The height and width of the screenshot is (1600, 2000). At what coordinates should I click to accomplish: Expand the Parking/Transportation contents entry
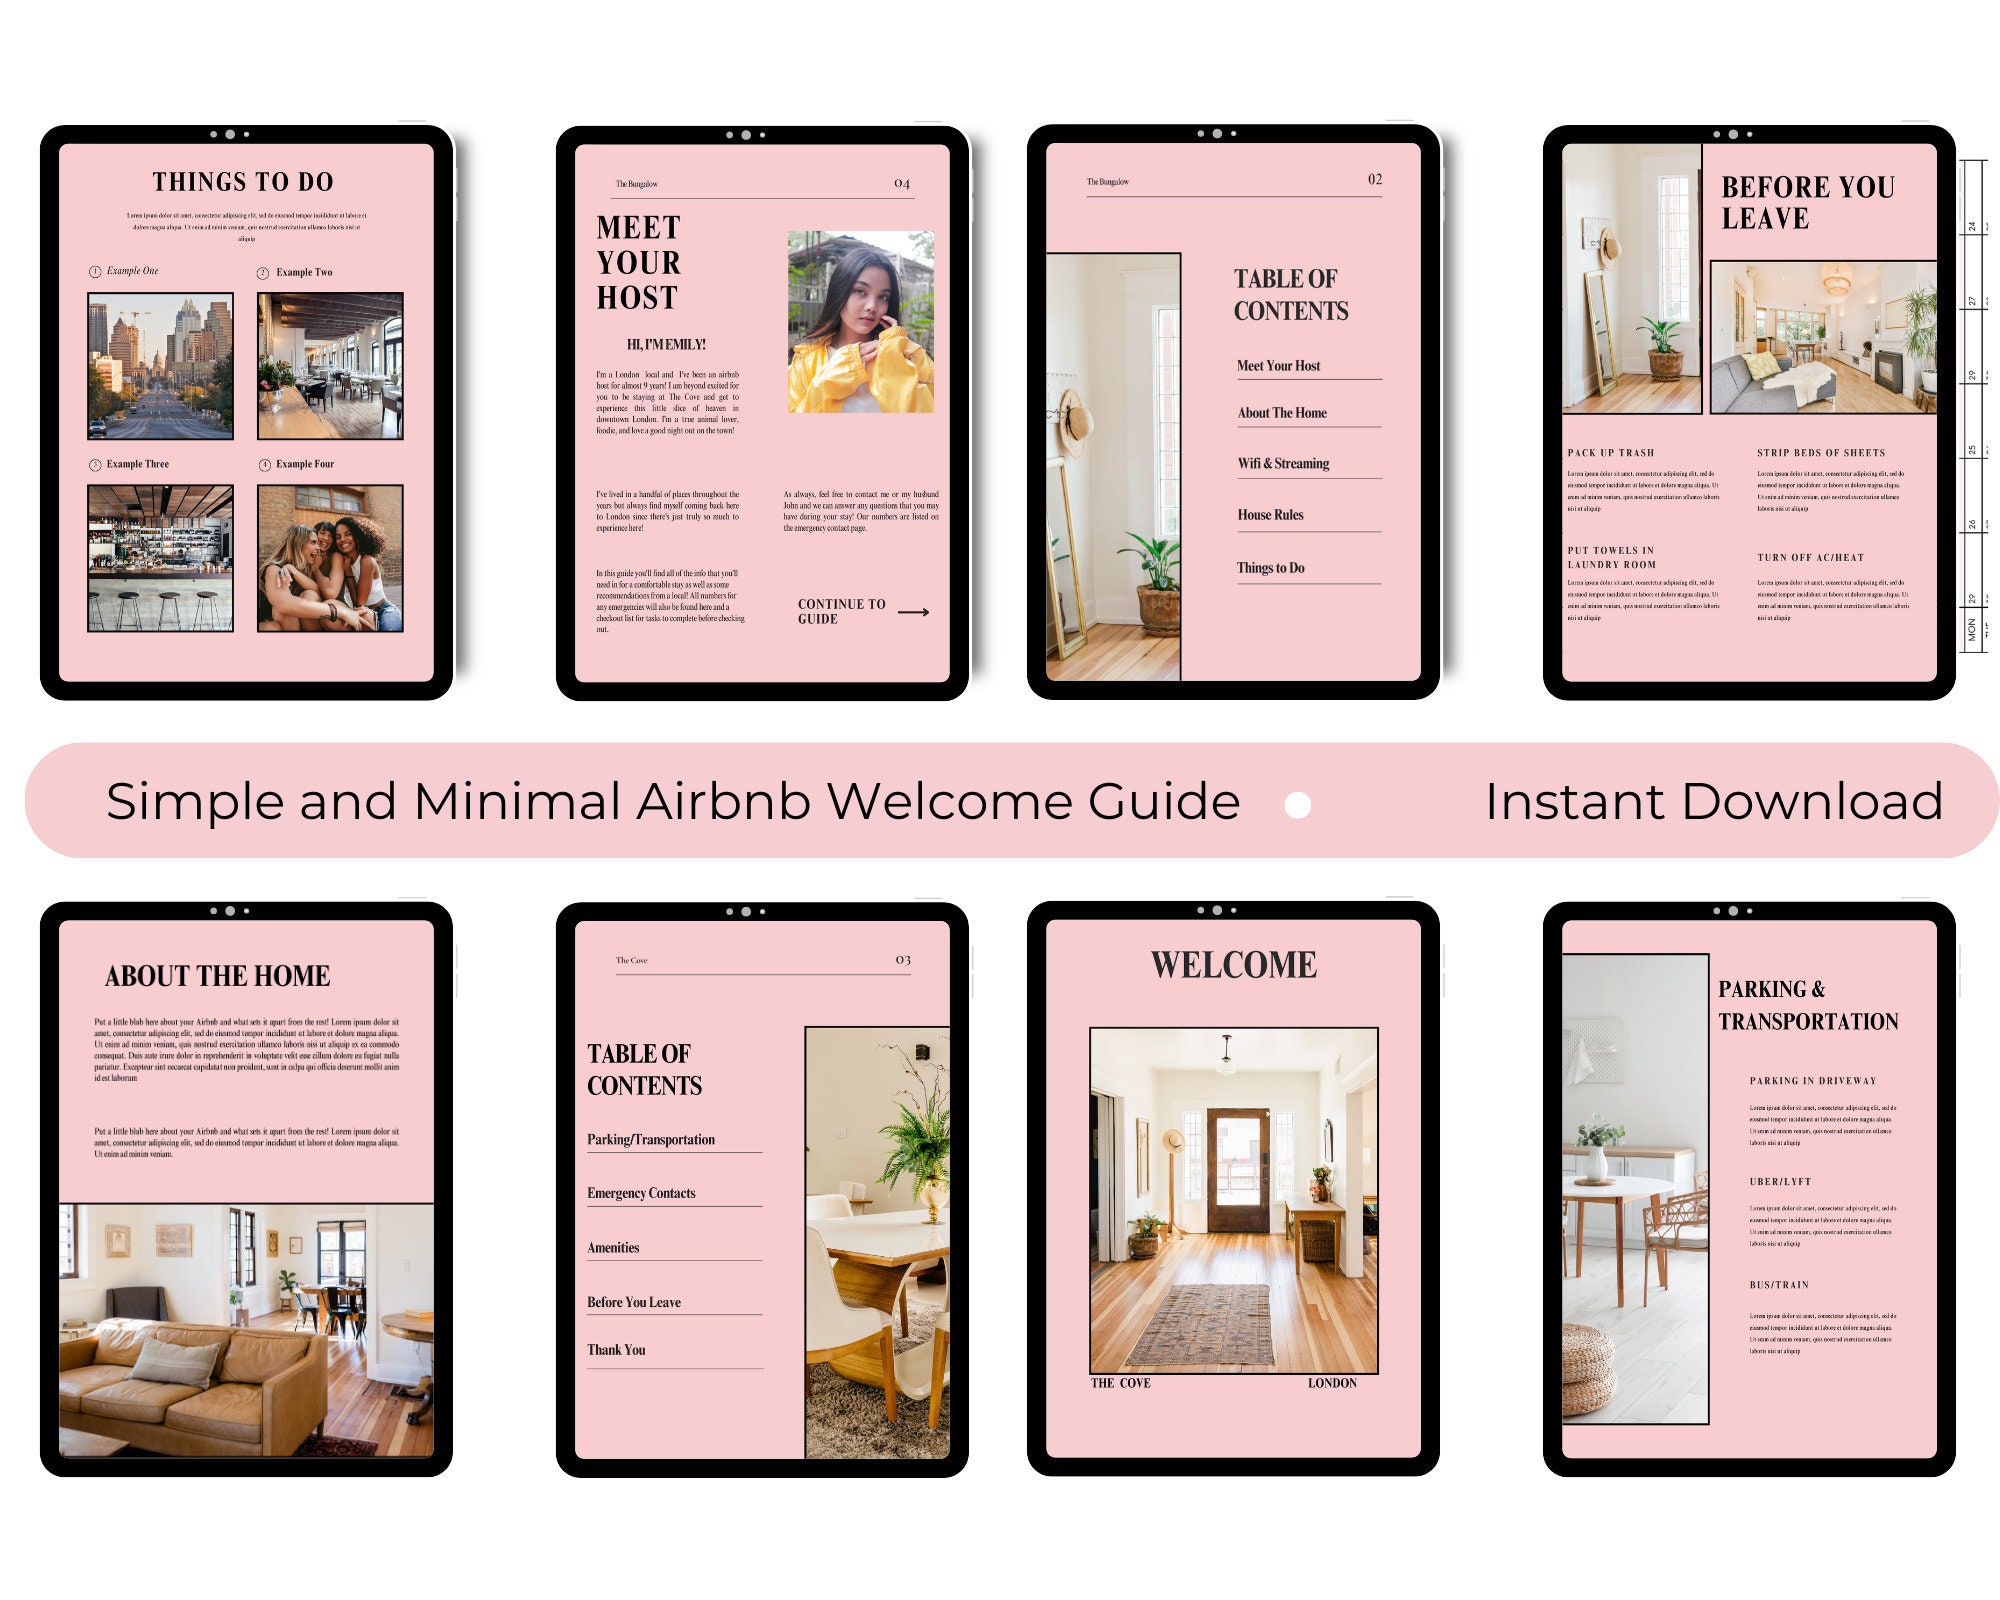(651, 1138)
